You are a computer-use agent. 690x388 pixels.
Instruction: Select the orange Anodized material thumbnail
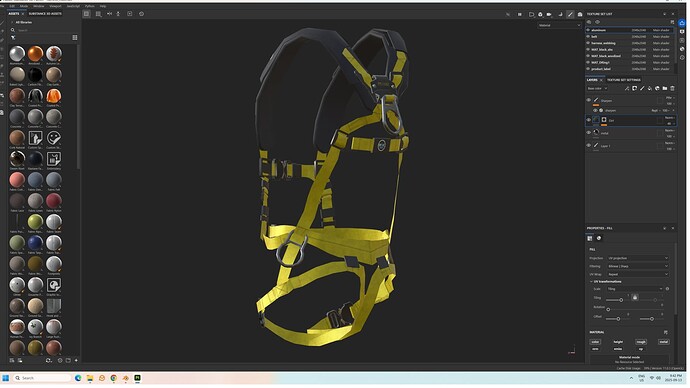coord(35,54)
